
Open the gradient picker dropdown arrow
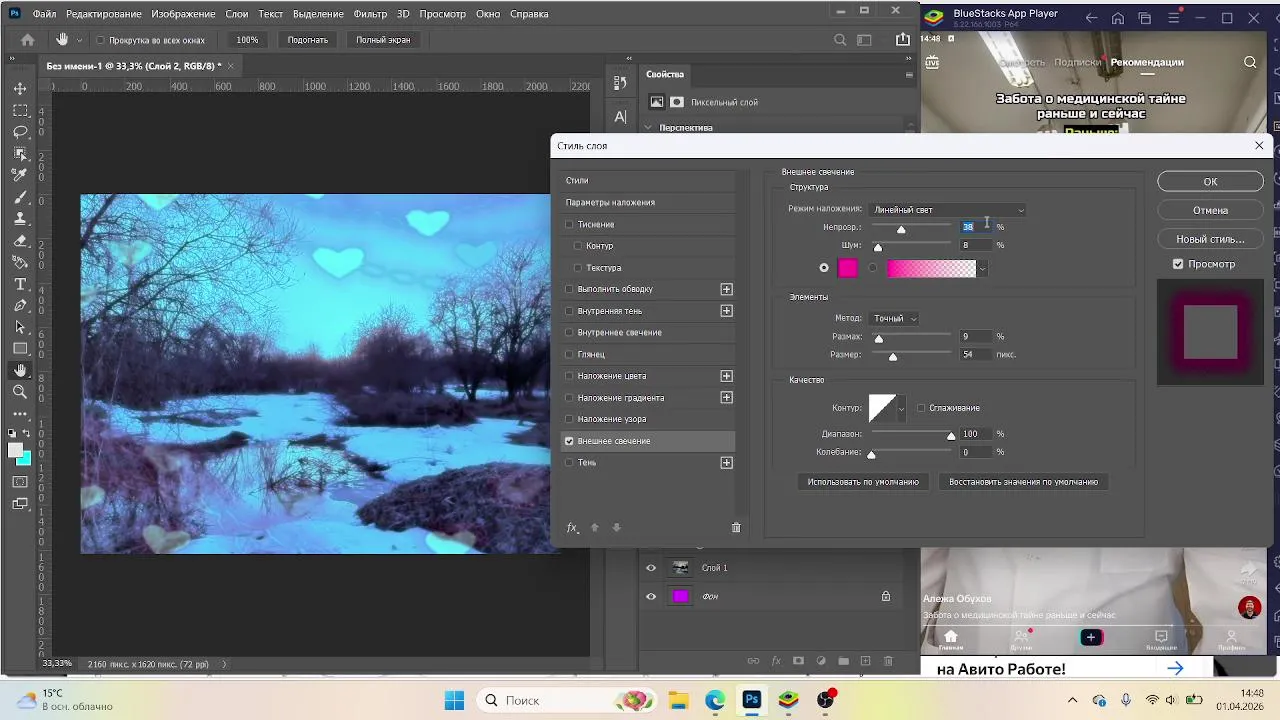tap(983, 268)
